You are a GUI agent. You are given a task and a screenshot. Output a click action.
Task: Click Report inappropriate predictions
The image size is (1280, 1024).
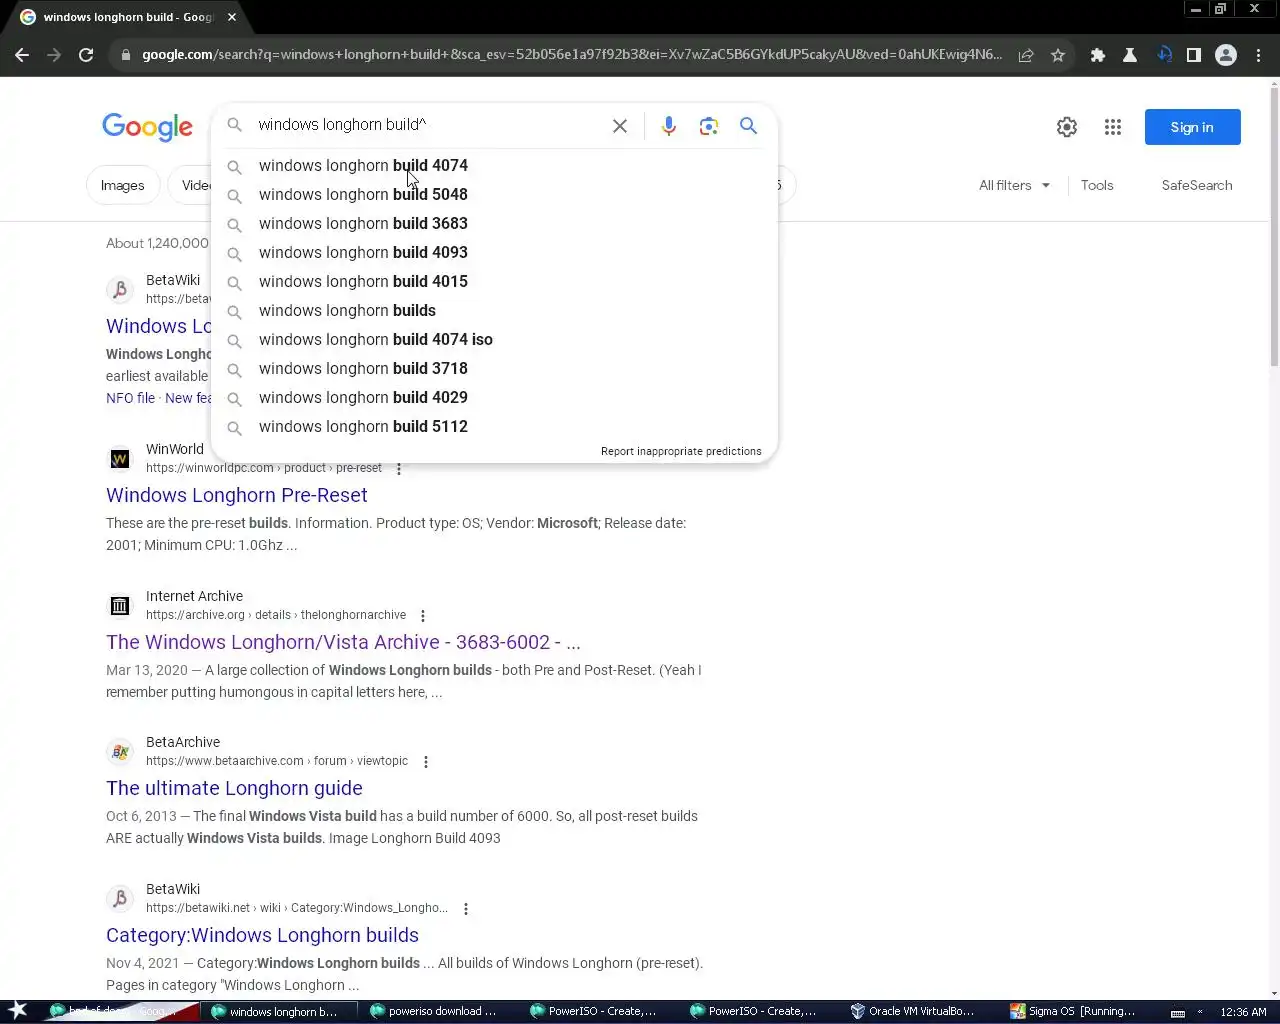pos(681,452)
